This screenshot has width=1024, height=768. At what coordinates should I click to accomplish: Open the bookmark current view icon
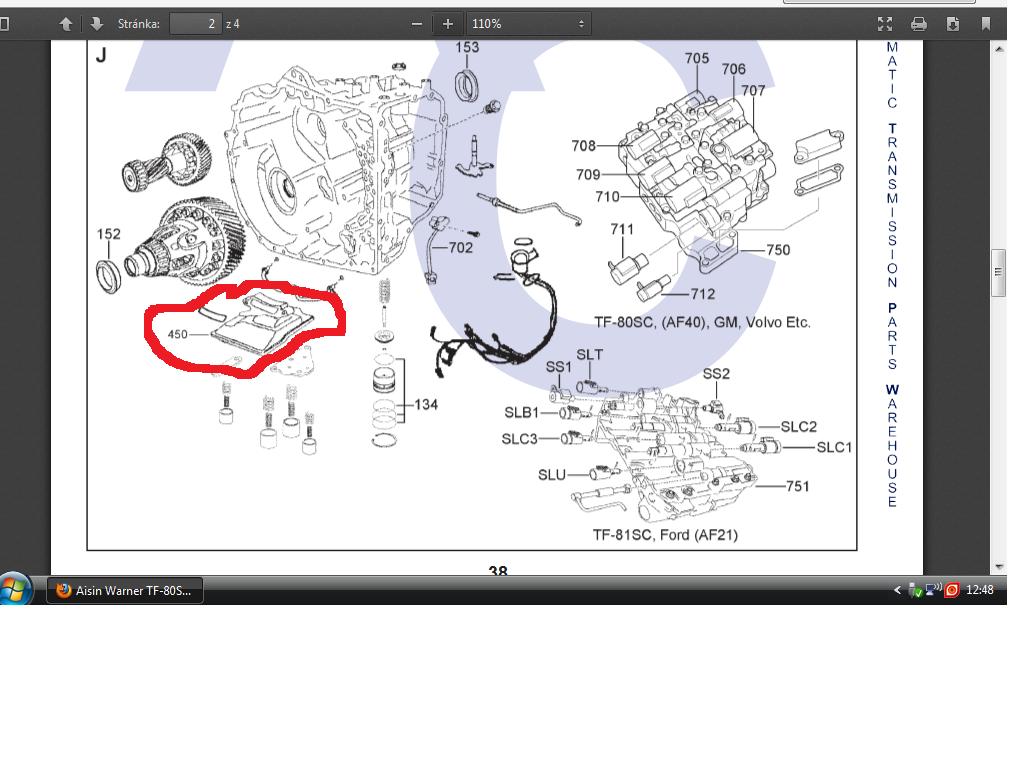point(986,23)
